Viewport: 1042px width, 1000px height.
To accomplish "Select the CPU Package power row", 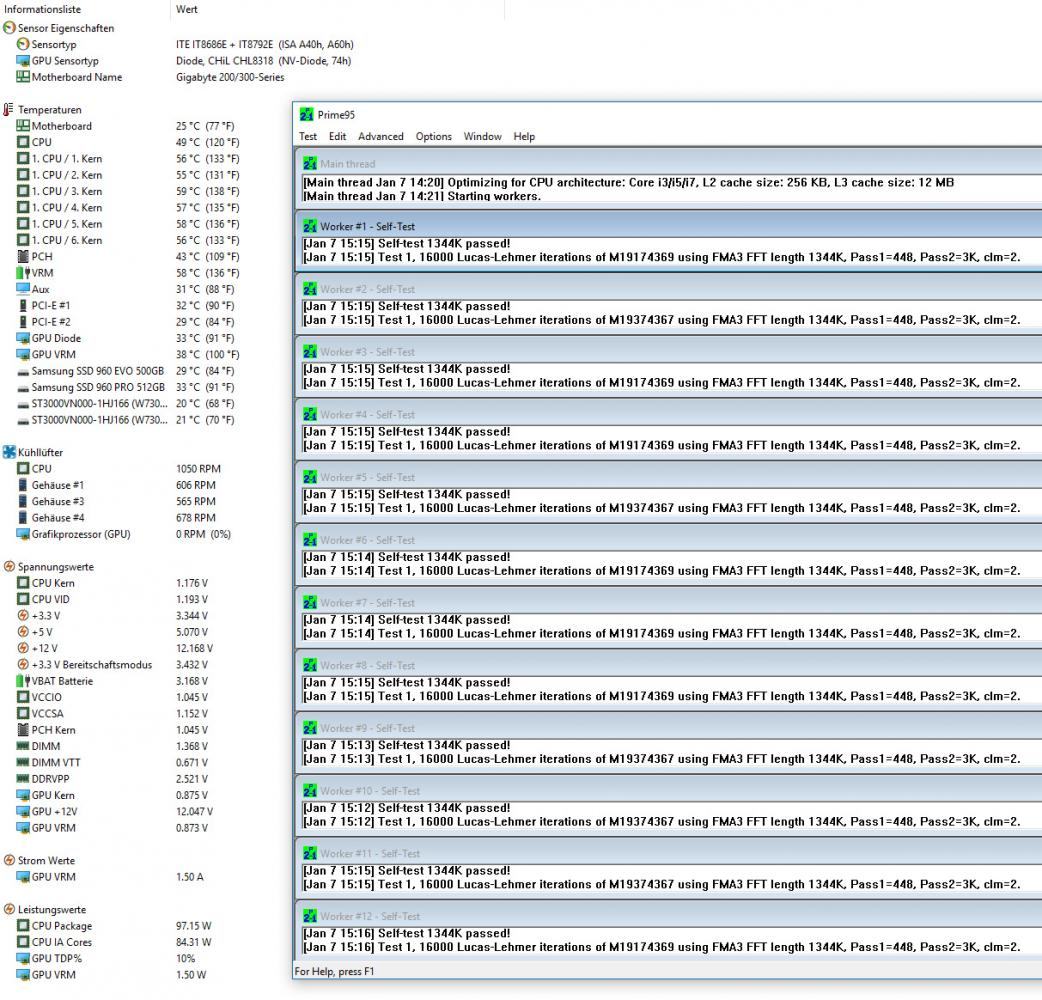I will (x=114, y=926).
